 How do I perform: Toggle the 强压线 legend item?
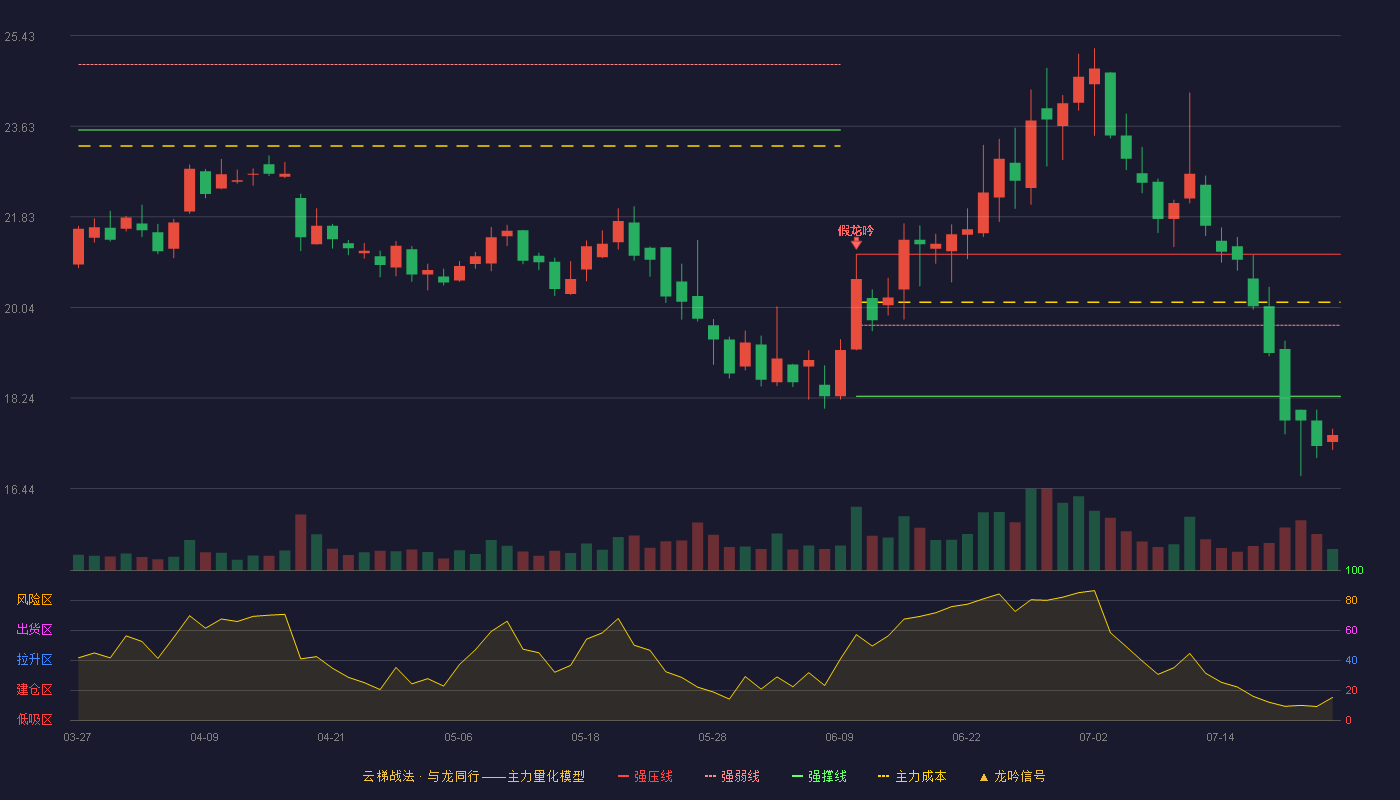(645, 776)
